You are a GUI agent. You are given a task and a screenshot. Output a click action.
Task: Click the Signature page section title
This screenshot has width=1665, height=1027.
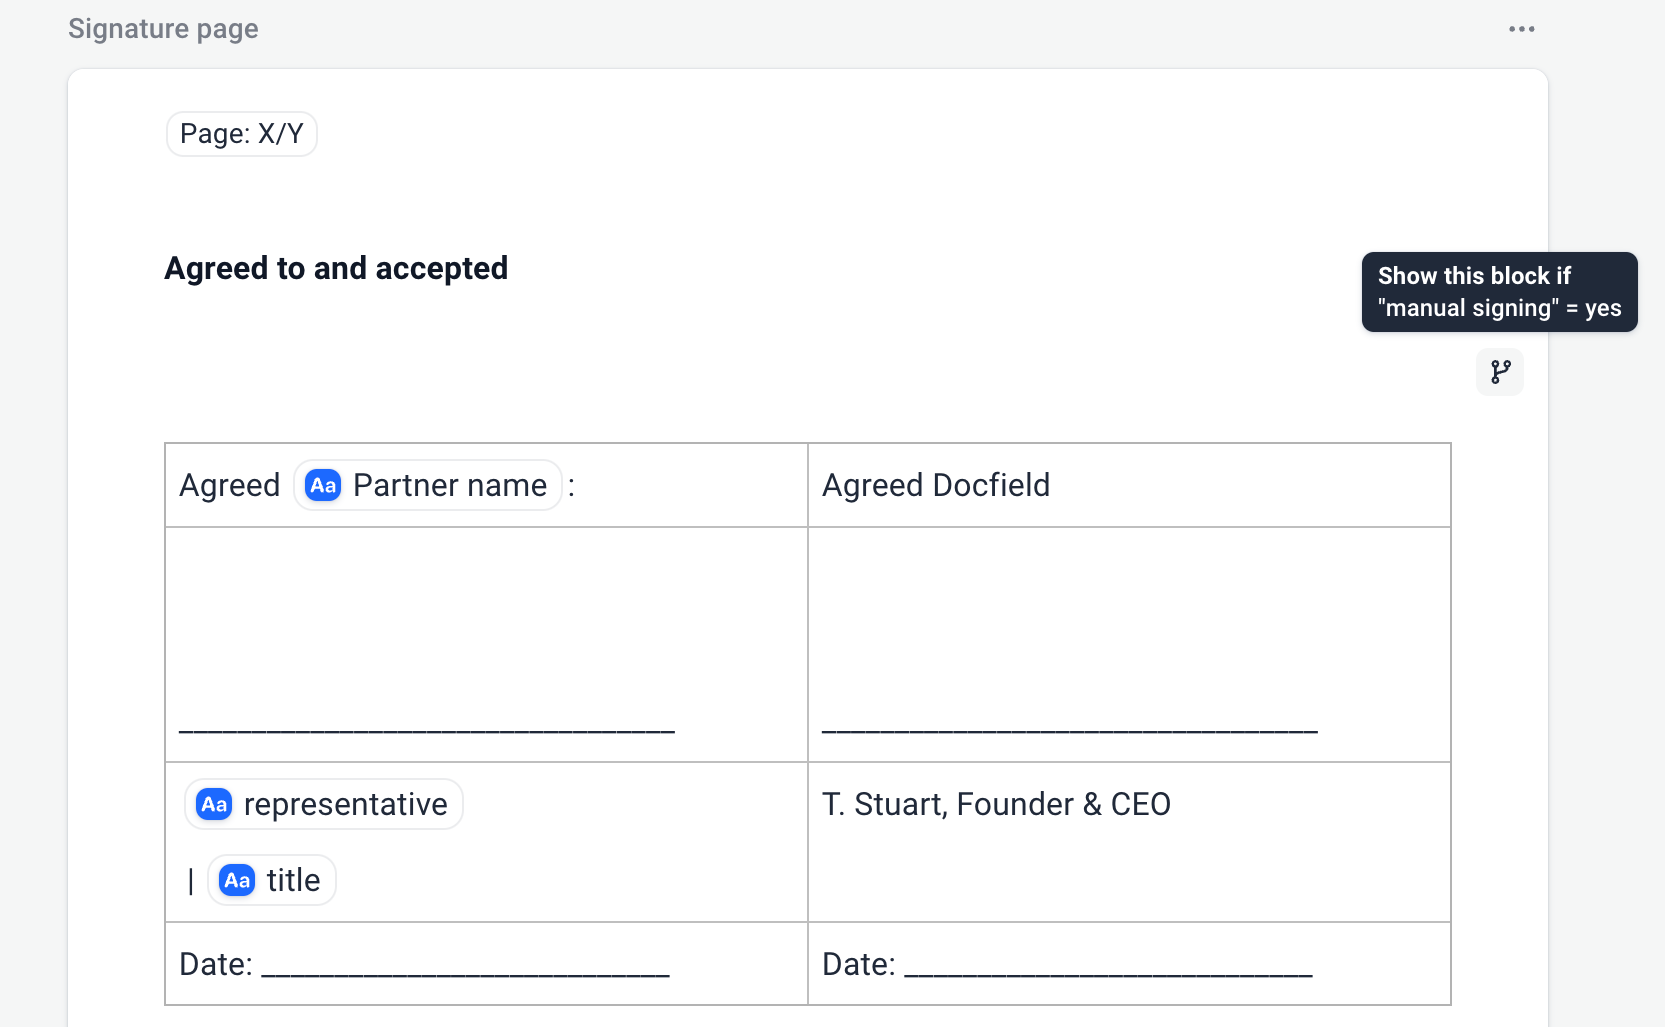pos(163,29)
